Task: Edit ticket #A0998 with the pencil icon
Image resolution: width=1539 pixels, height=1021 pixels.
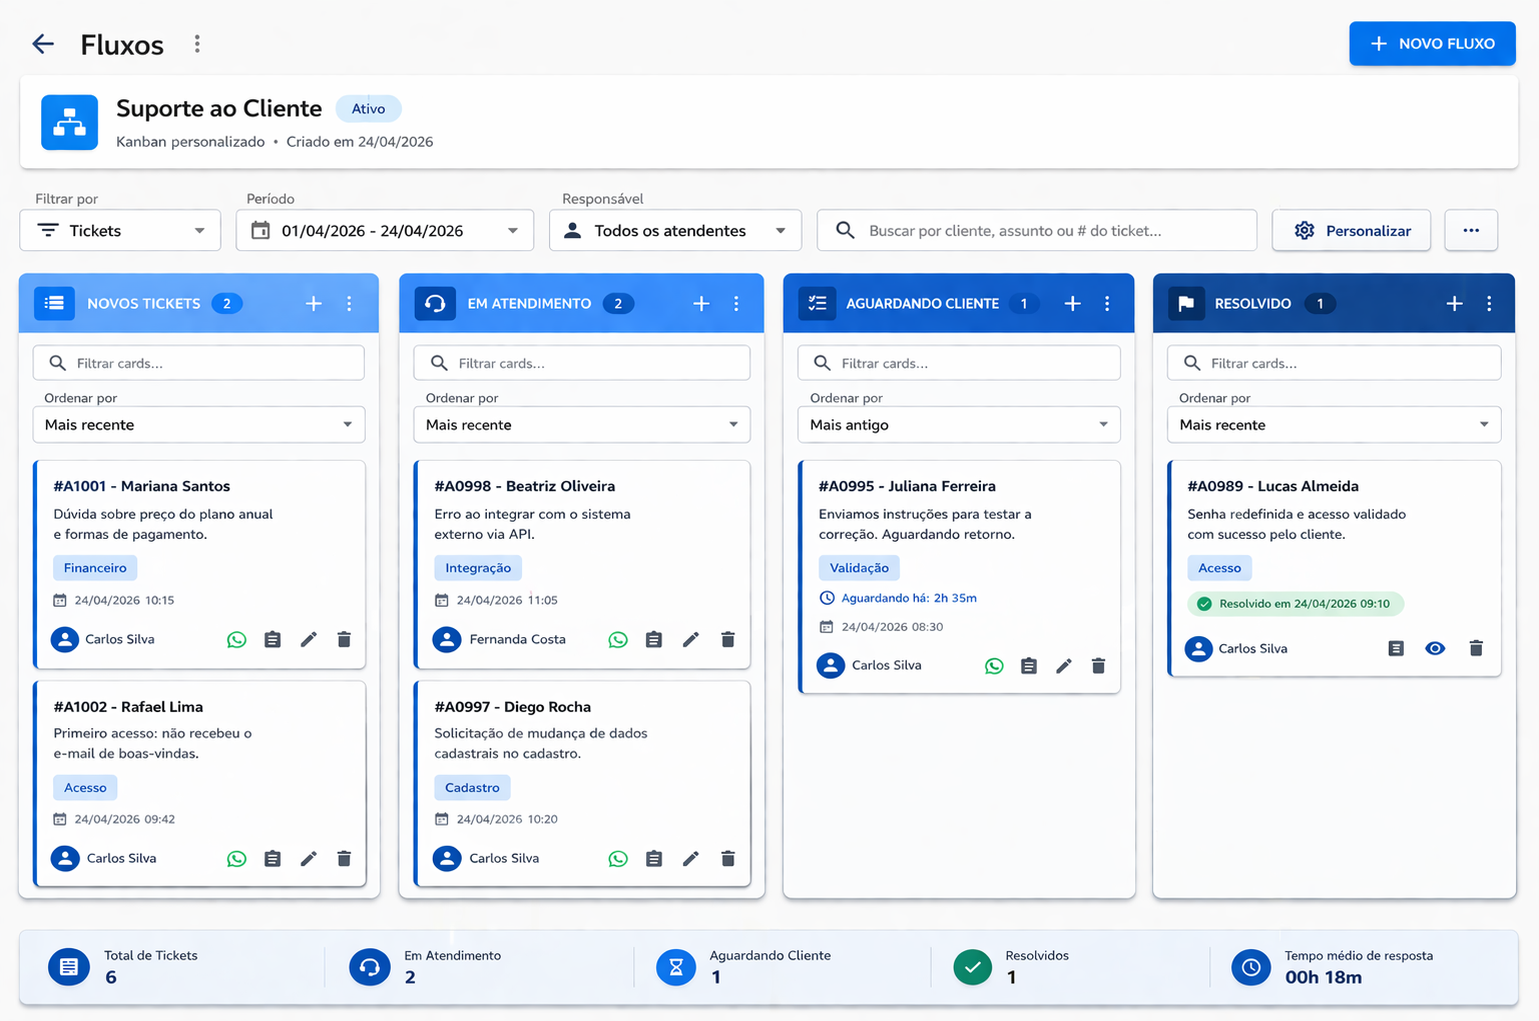Action: pyautogui.click(x=691, y=639)
